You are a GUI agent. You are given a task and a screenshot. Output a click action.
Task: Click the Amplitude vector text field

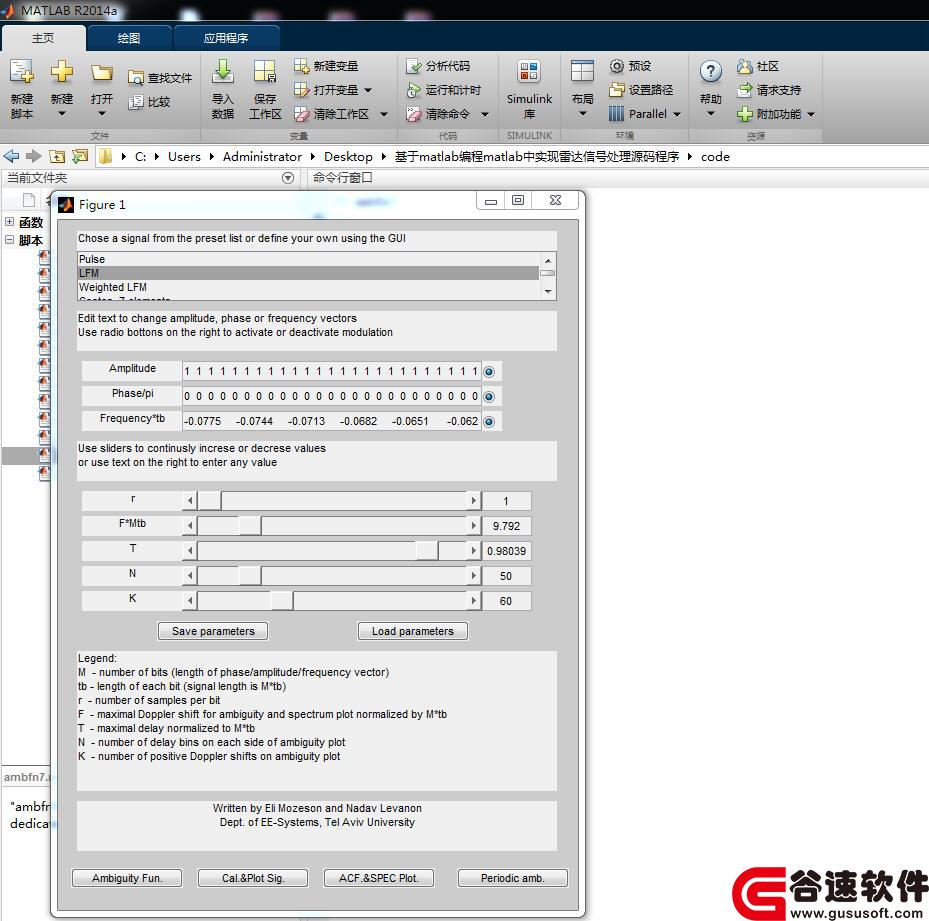pos(331,372)
